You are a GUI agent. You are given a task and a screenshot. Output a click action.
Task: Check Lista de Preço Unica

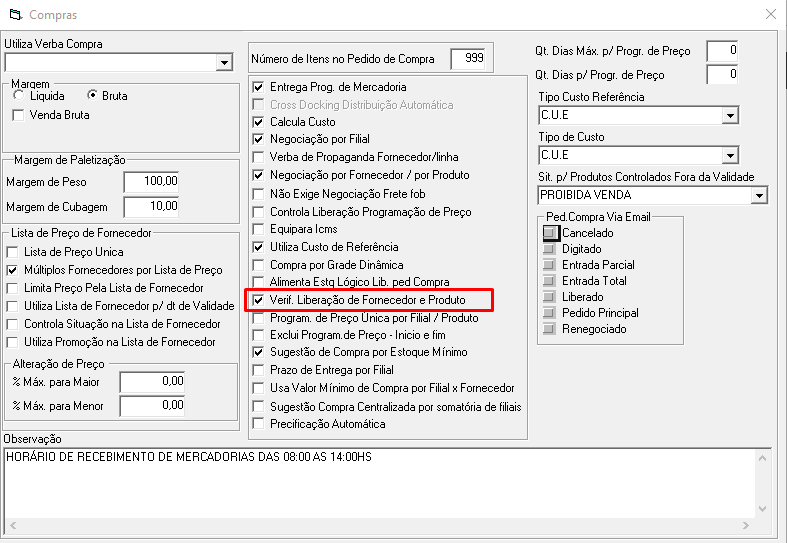click(x=13, y=252)
